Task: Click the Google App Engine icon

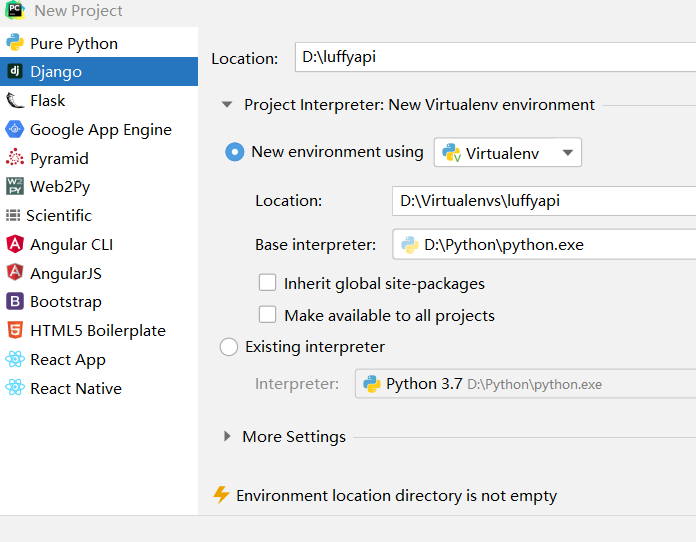Action: click(x=15, y=129)
